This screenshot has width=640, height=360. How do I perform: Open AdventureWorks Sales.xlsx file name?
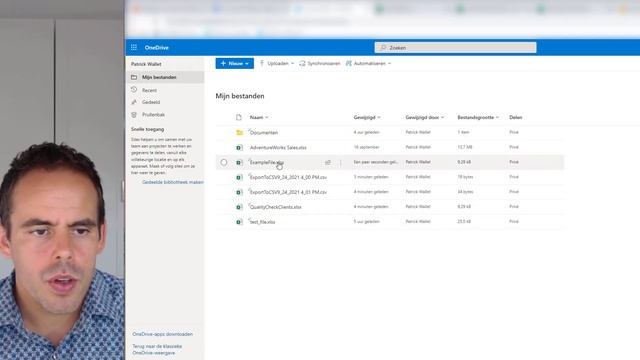click(x=278, y=147)
